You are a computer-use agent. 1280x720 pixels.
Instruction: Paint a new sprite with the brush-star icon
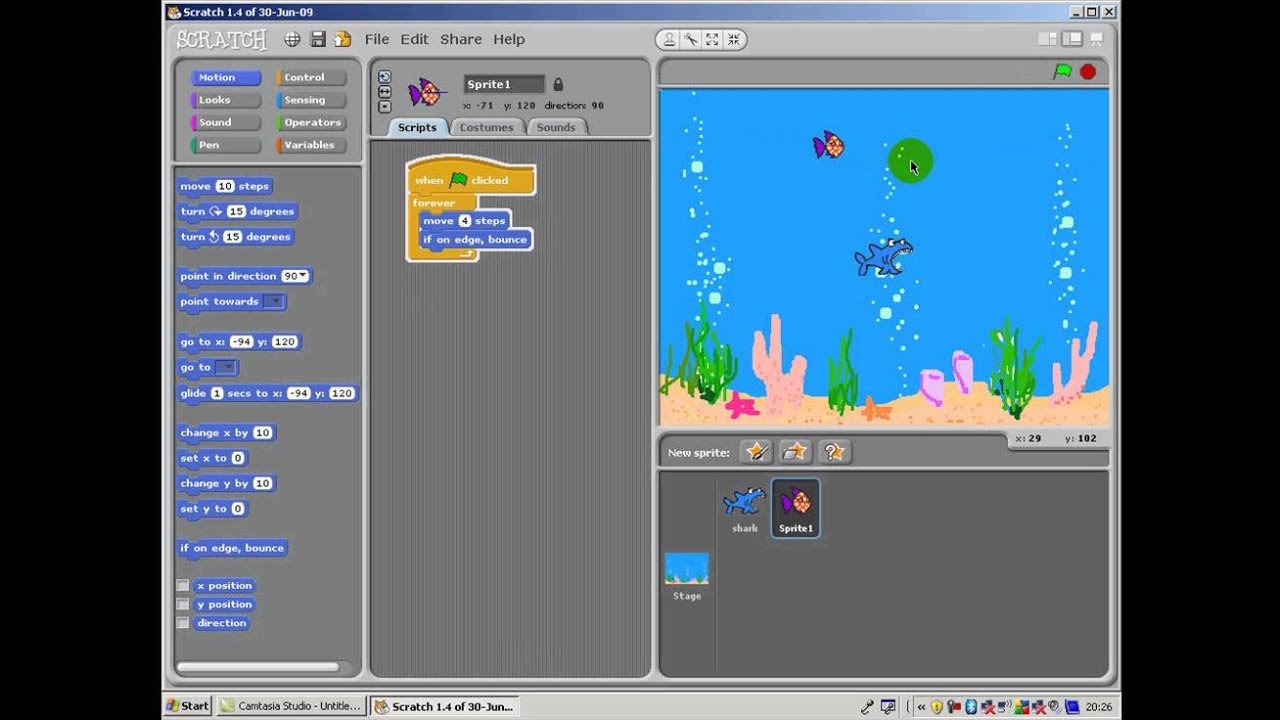click(757, 452)
